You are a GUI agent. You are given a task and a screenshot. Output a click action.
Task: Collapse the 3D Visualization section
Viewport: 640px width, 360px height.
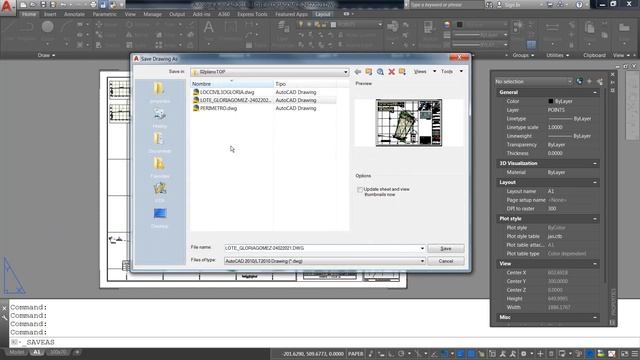(595, 163)
